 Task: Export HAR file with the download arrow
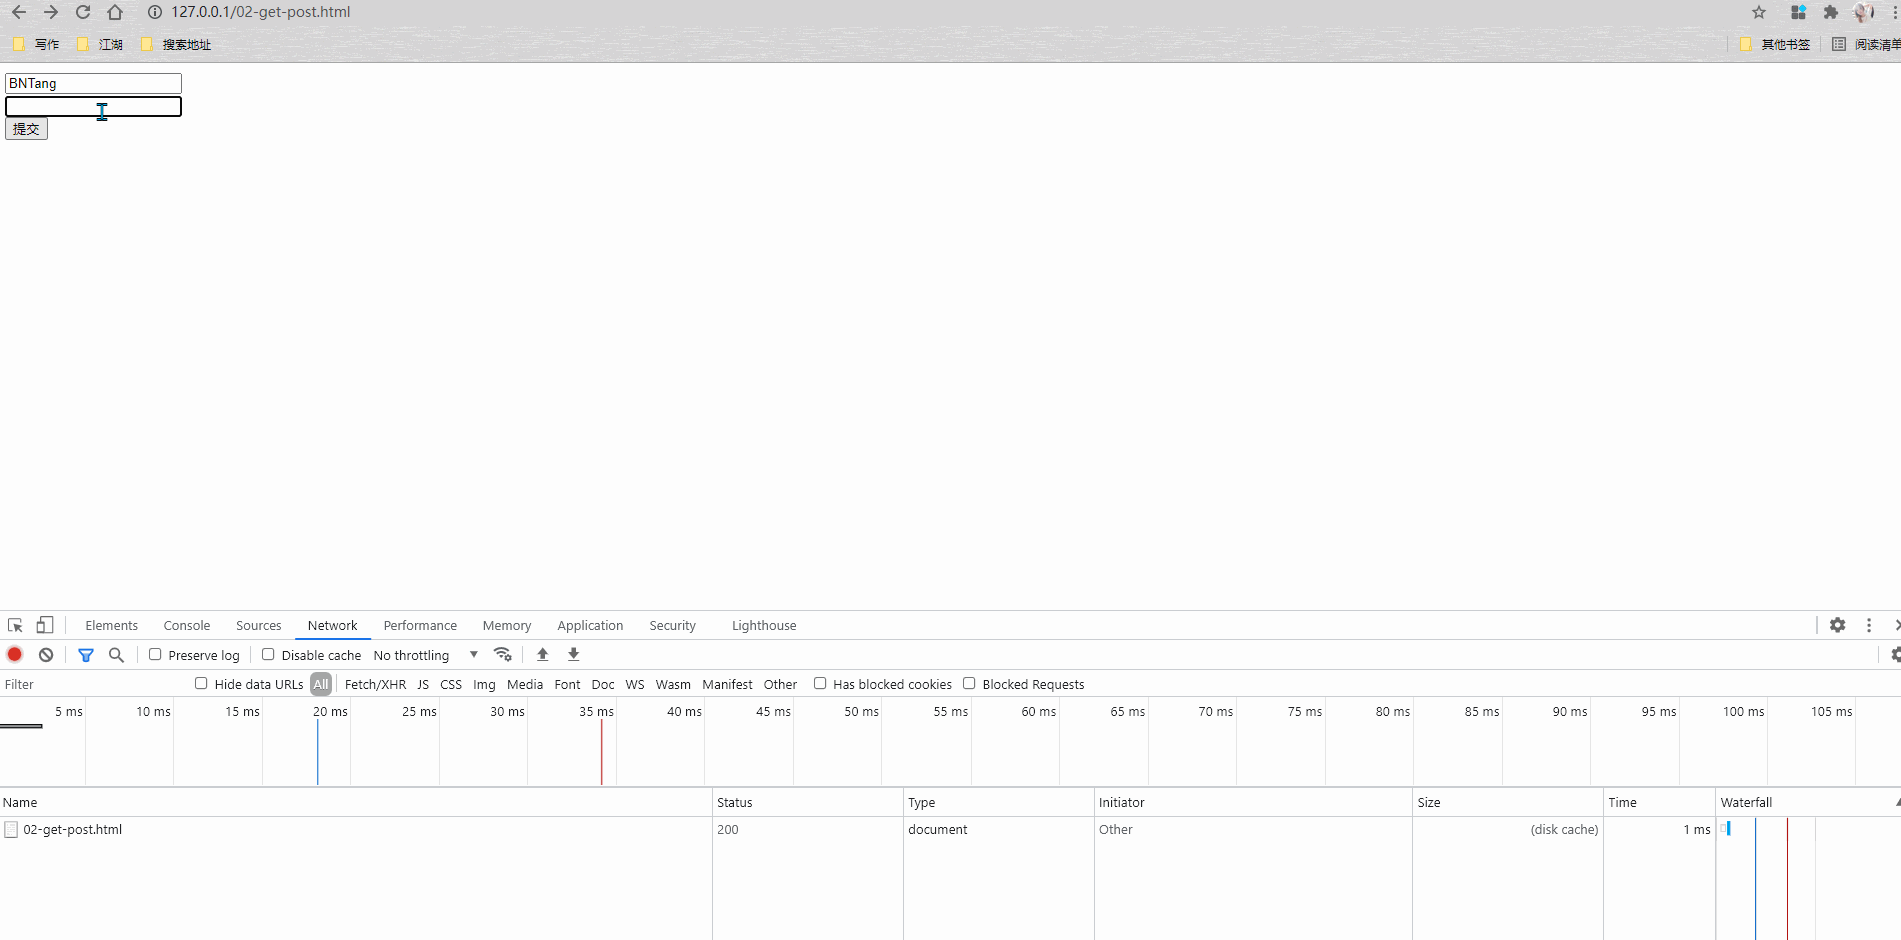(x=574, y=654)
